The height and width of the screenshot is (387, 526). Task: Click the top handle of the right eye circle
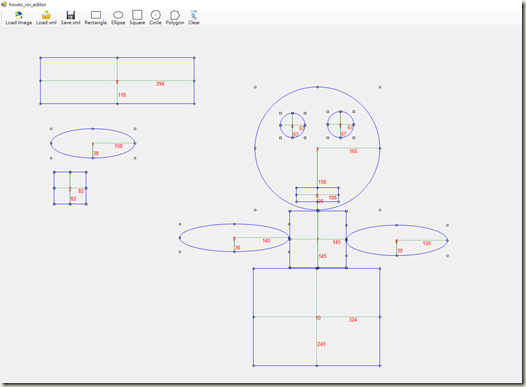(x=340, y=111)
